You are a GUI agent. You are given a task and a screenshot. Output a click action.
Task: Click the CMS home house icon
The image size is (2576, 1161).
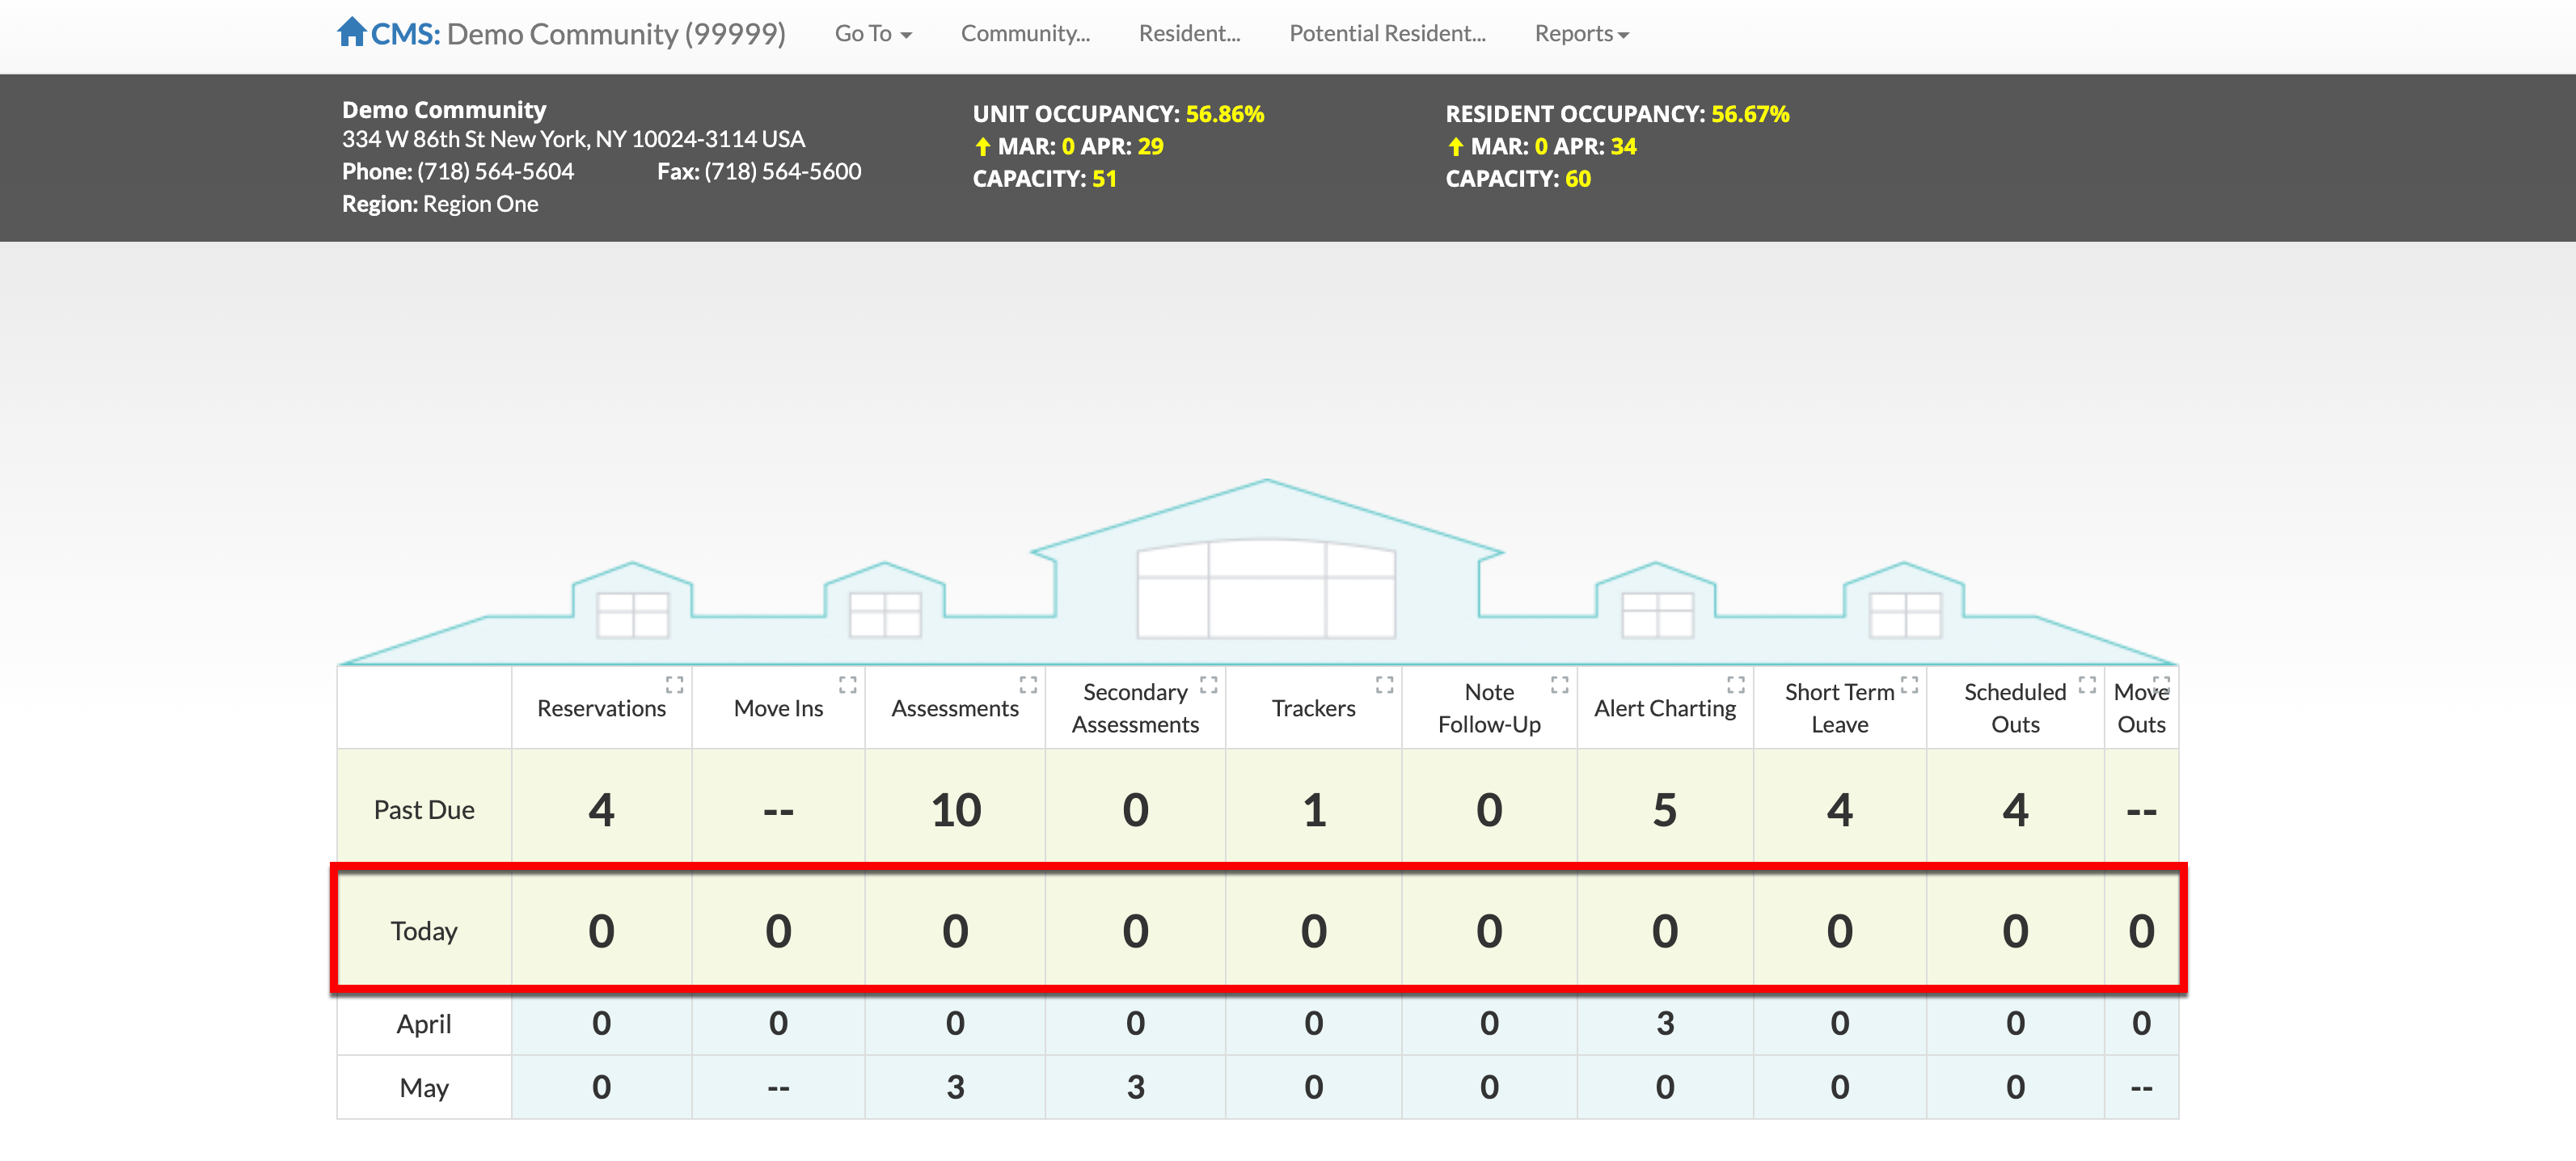[351, 32]
